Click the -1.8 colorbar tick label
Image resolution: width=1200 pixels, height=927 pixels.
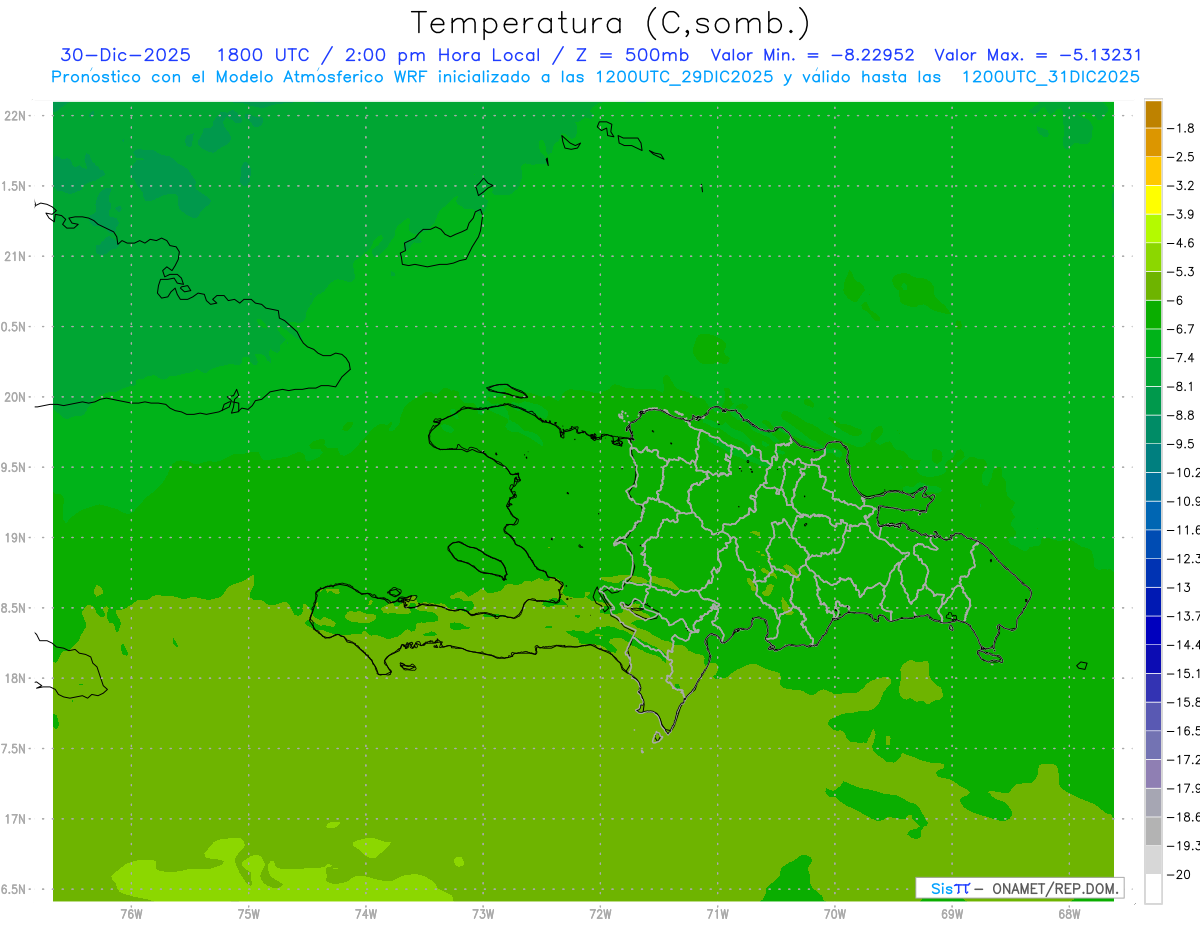(1181, 128)
